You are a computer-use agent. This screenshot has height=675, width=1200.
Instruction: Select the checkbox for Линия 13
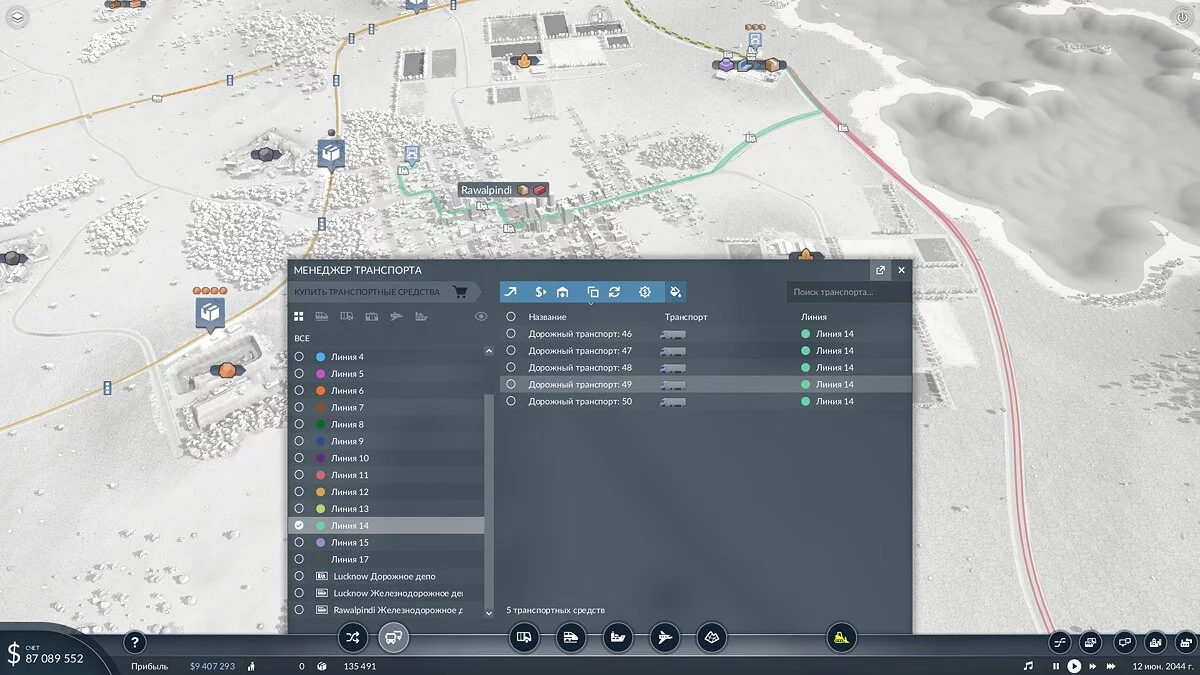[299, 509]
